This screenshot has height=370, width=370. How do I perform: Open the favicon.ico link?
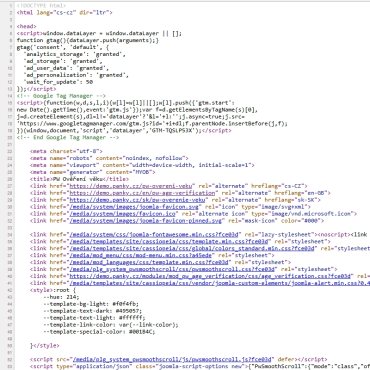(x=122, y=214)
